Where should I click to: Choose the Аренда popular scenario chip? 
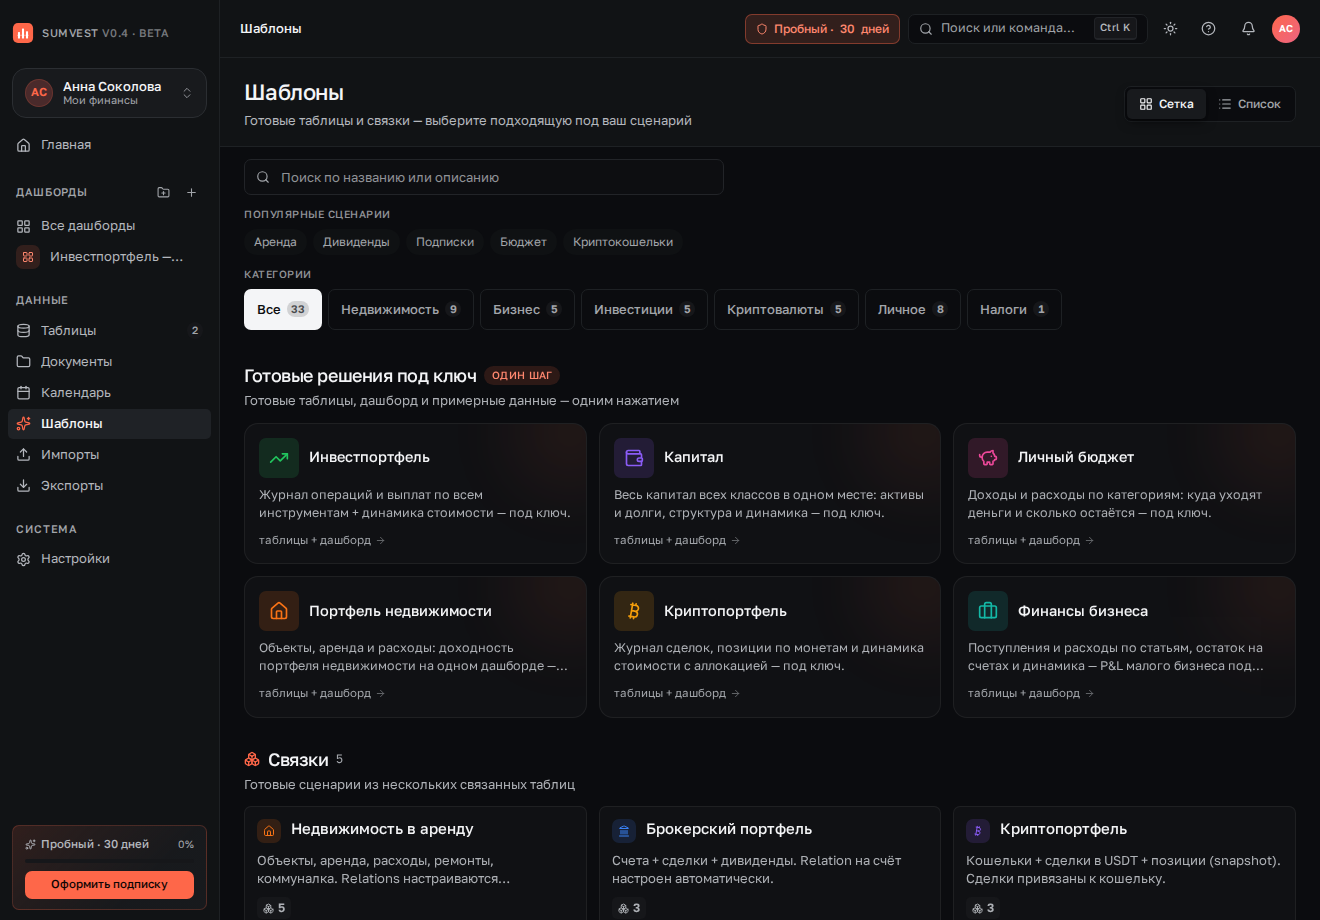pyautogui.click(x=275, y=242)
